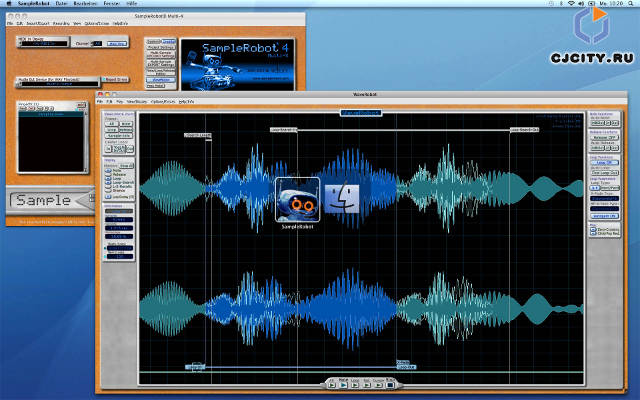Play the Note region with the transport button

pyautogui.click(x=343, y=385)
